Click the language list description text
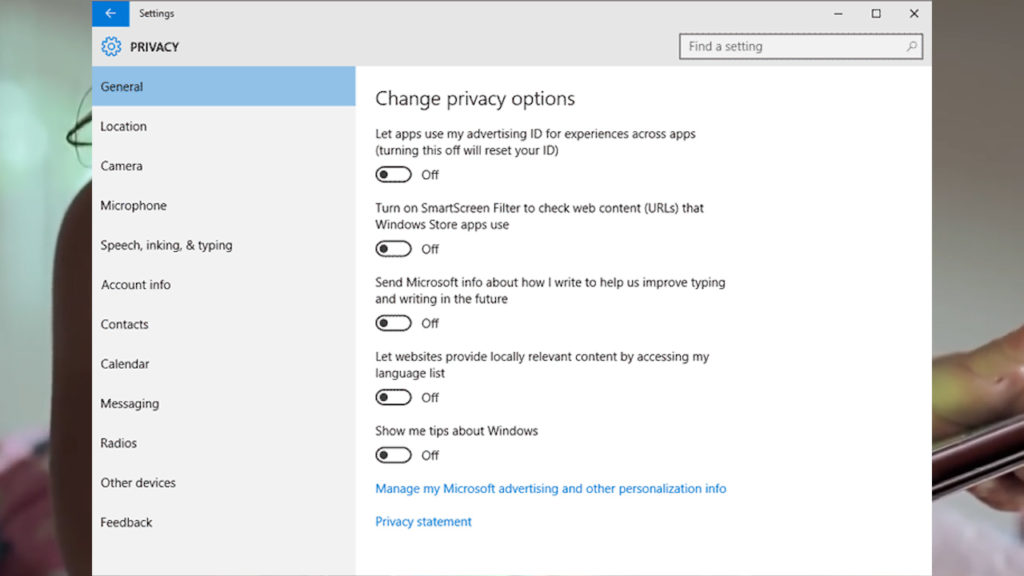Screen dimensions: 1024x576 point(542,364)
